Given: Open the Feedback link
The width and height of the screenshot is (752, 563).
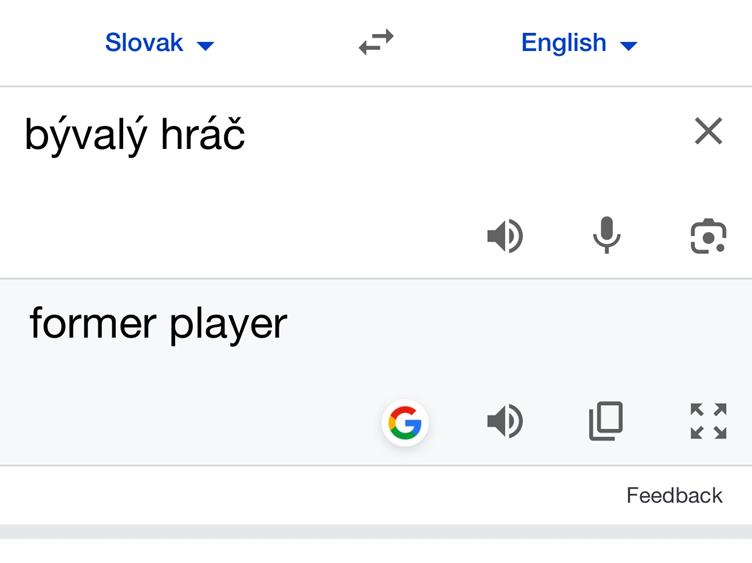Looking at the screenshot, I should (x=674, y=495).
